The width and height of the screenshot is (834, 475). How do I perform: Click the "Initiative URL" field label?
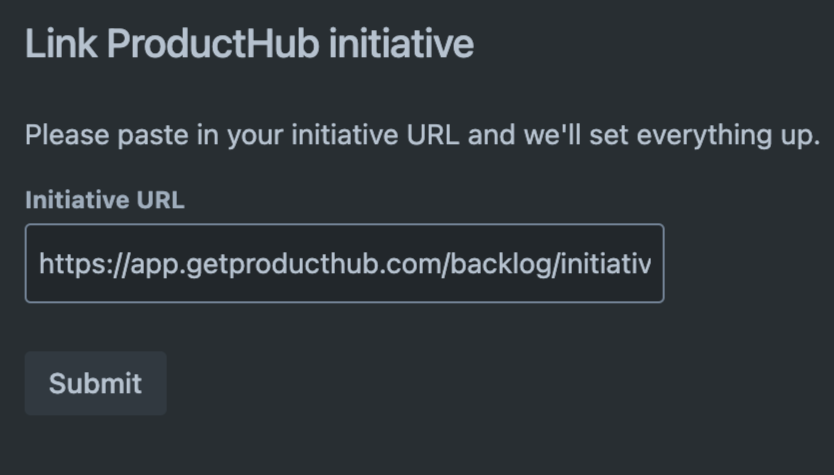104,199
